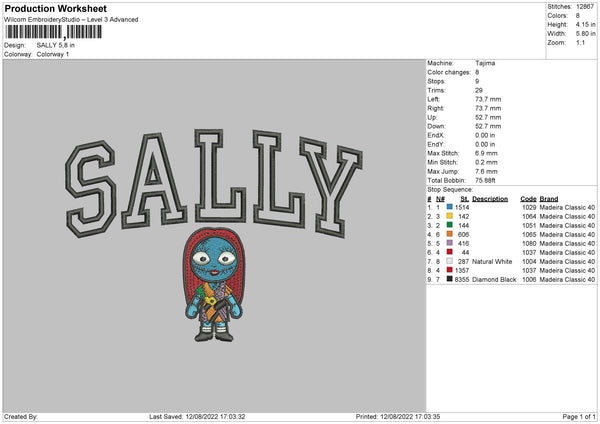This screenshot has width=600, height=424.
Task: Click the thread code '1004'
Action: pos(529,261)
